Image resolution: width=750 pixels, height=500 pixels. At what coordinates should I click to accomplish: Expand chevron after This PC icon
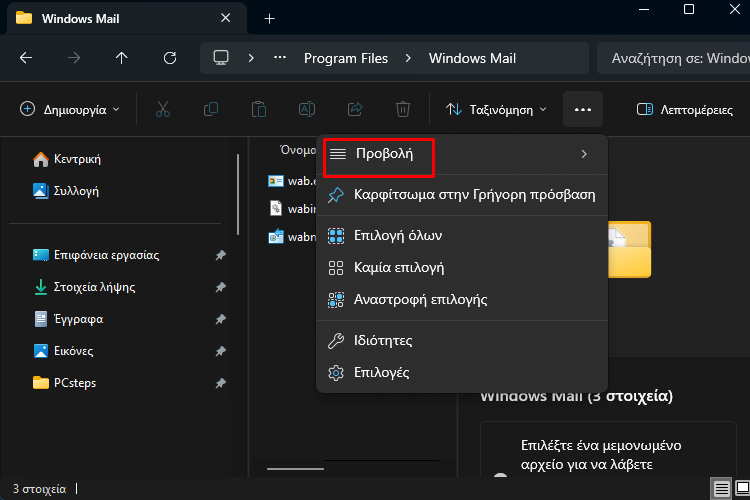251,58
